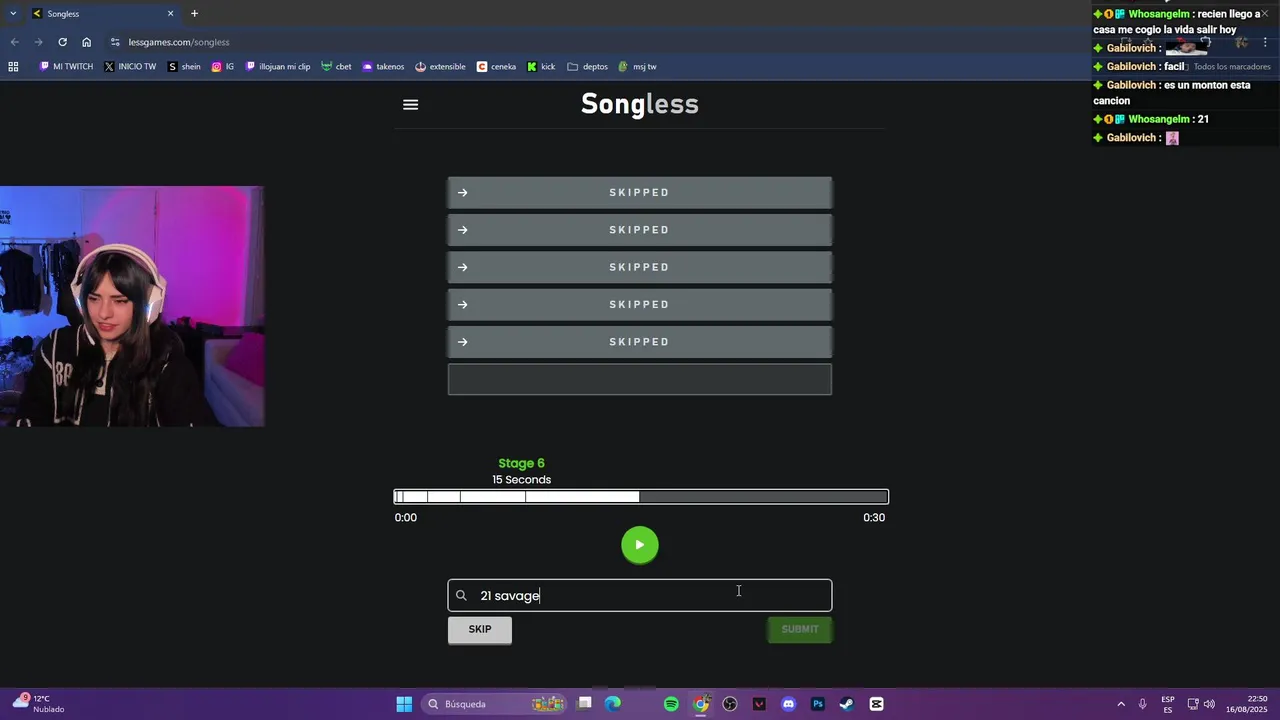Open the kick bookmark
Image resolution: width=1280 pixels, height=720 pixels.
point(542,67)
